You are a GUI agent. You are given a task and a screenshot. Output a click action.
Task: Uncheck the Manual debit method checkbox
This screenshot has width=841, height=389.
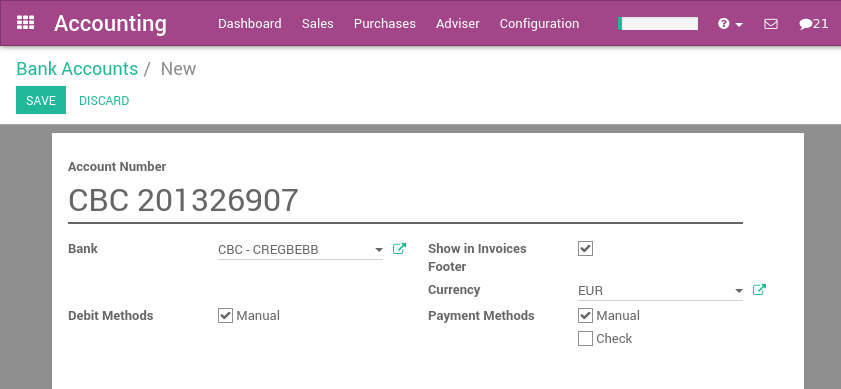pos(225,315)
